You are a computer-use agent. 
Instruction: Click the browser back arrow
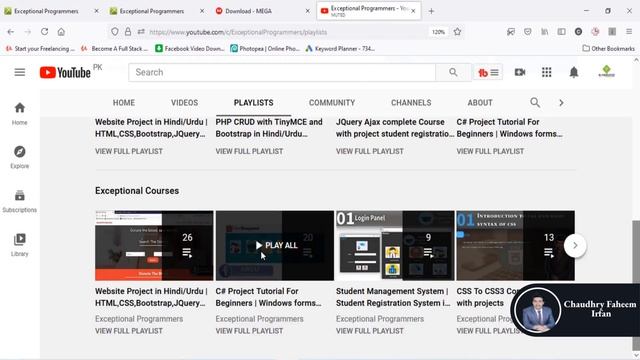tap(11, 32)
